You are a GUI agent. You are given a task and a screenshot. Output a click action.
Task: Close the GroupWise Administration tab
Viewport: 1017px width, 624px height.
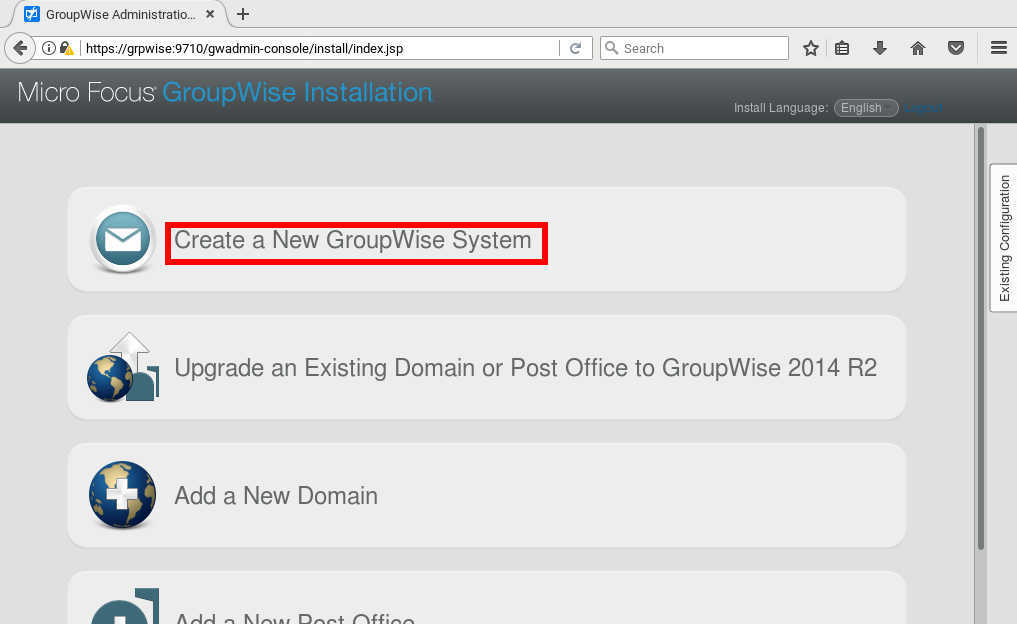pyautogui.click(x=210, y=14)
